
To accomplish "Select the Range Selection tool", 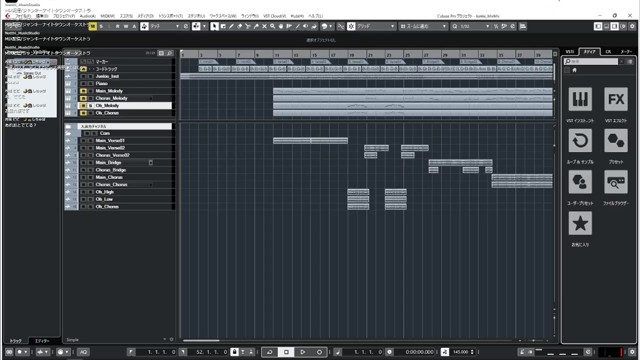I will [223, 26].
